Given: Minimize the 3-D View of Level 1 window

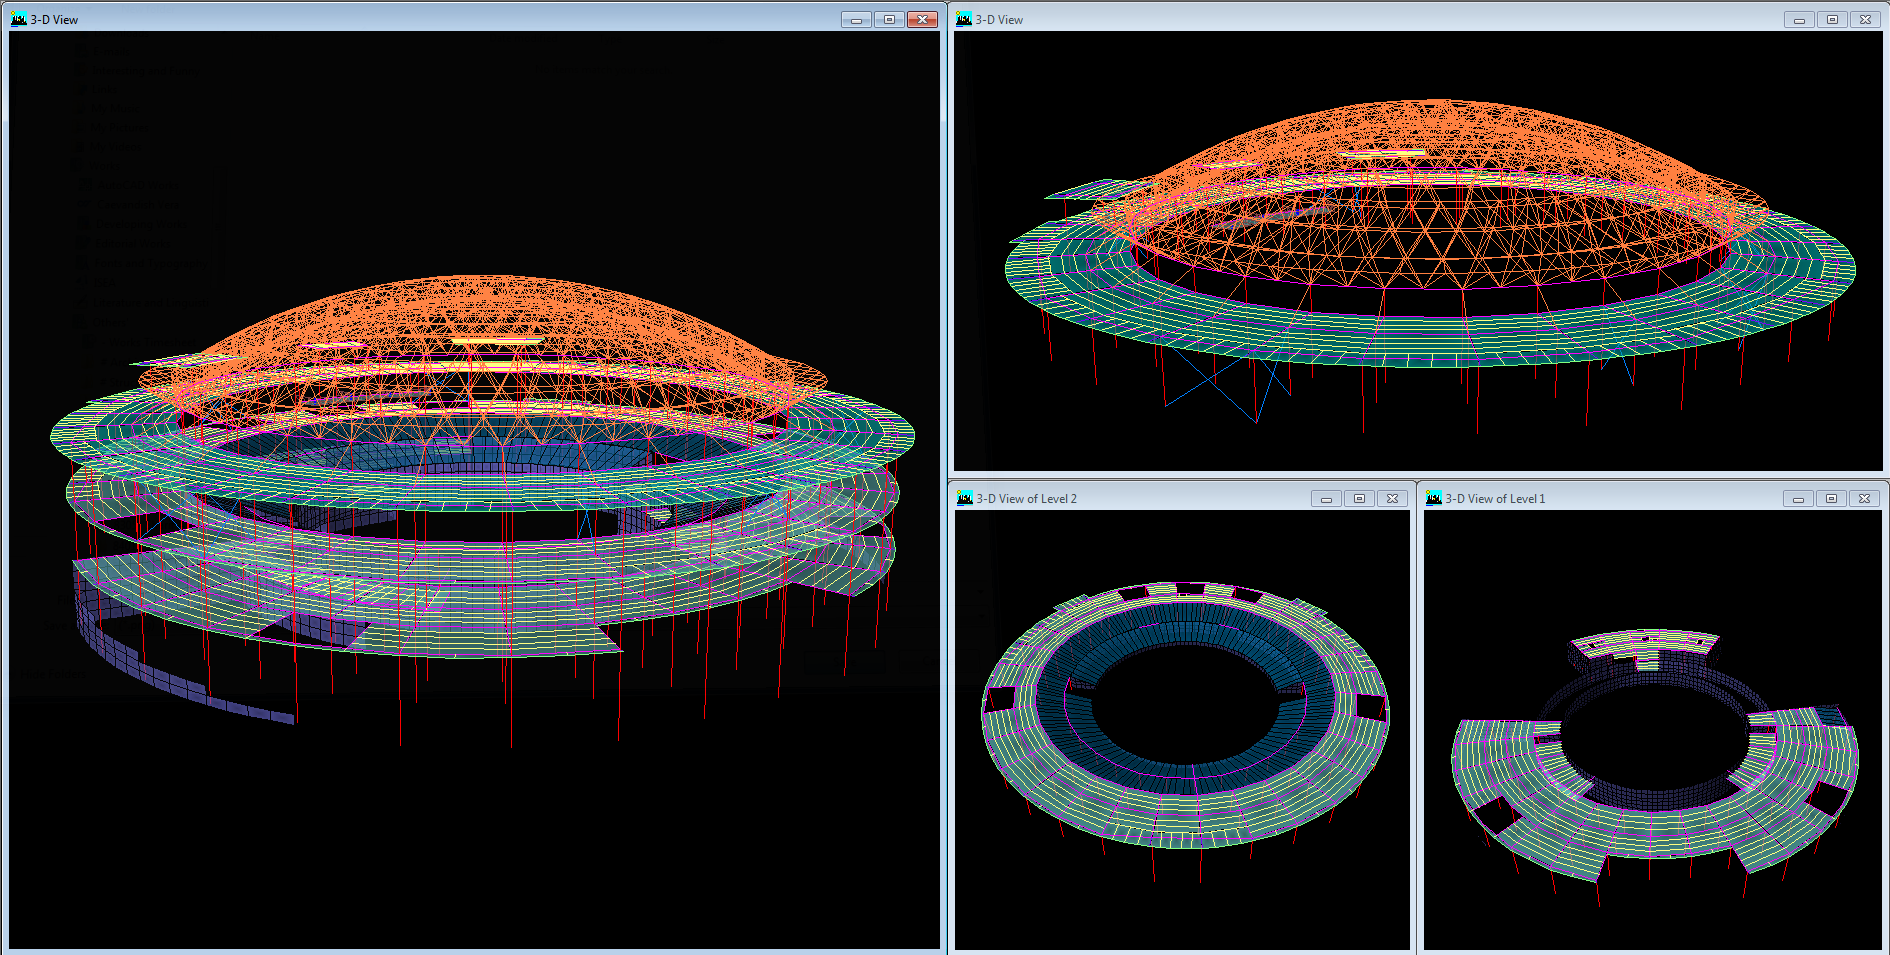Looking at the screenshot, I should point(1798,499).
